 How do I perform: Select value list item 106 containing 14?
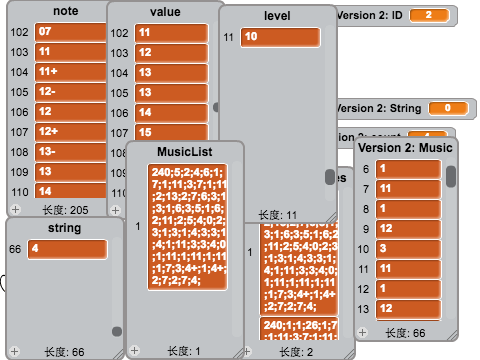pyautogui.click(x=172, y=113)
